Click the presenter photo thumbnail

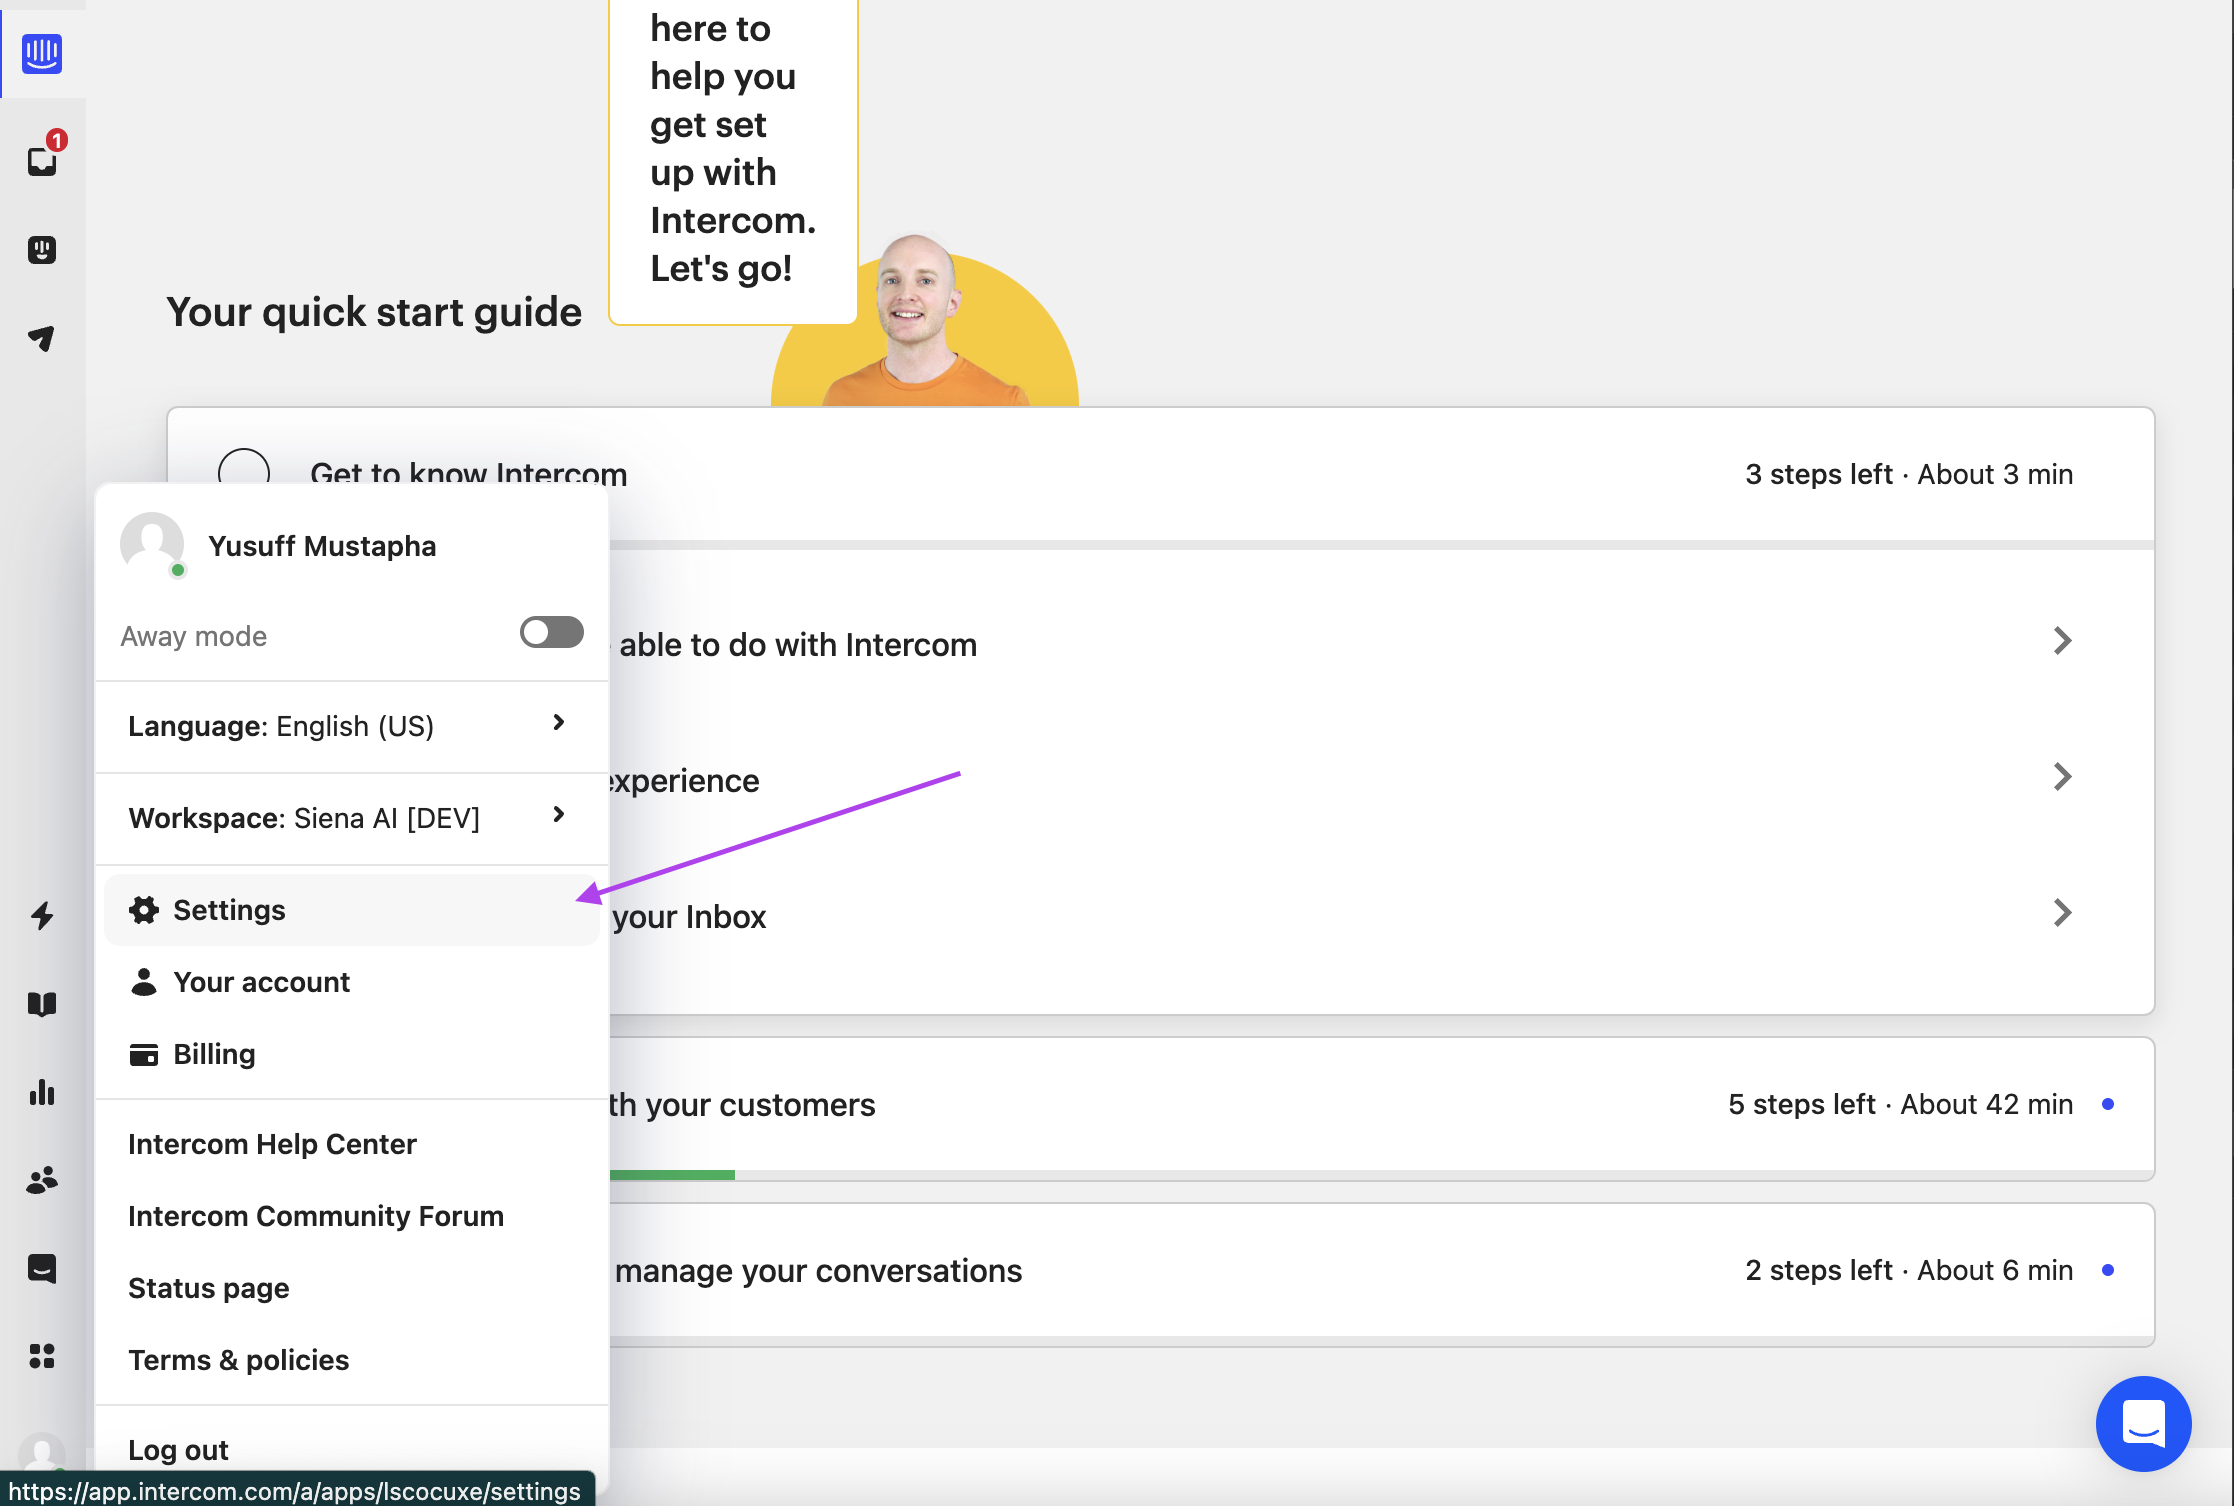(924, 320)
